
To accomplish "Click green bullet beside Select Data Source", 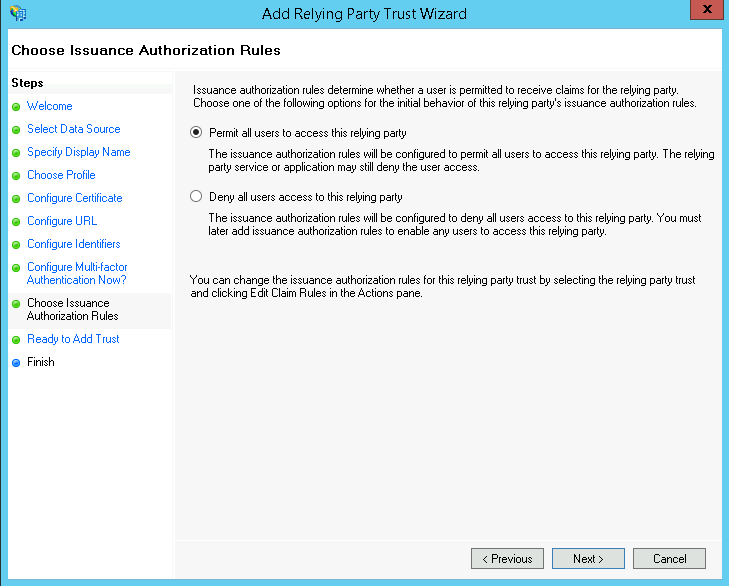I will coord(16,130).
